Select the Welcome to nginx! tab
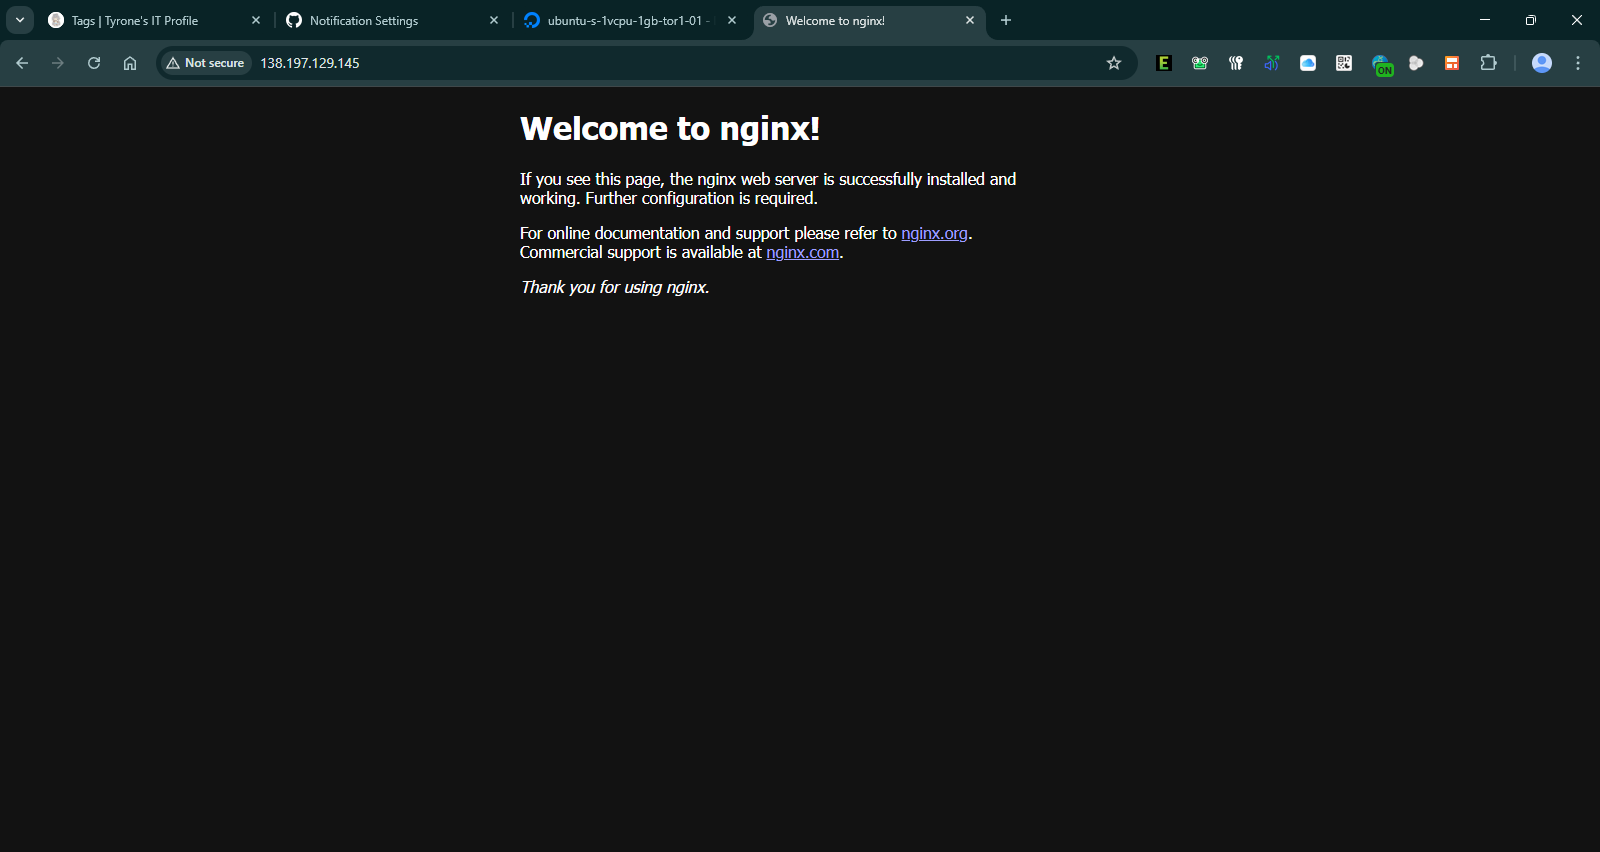The image size is (1600, 852). [868, 20]
